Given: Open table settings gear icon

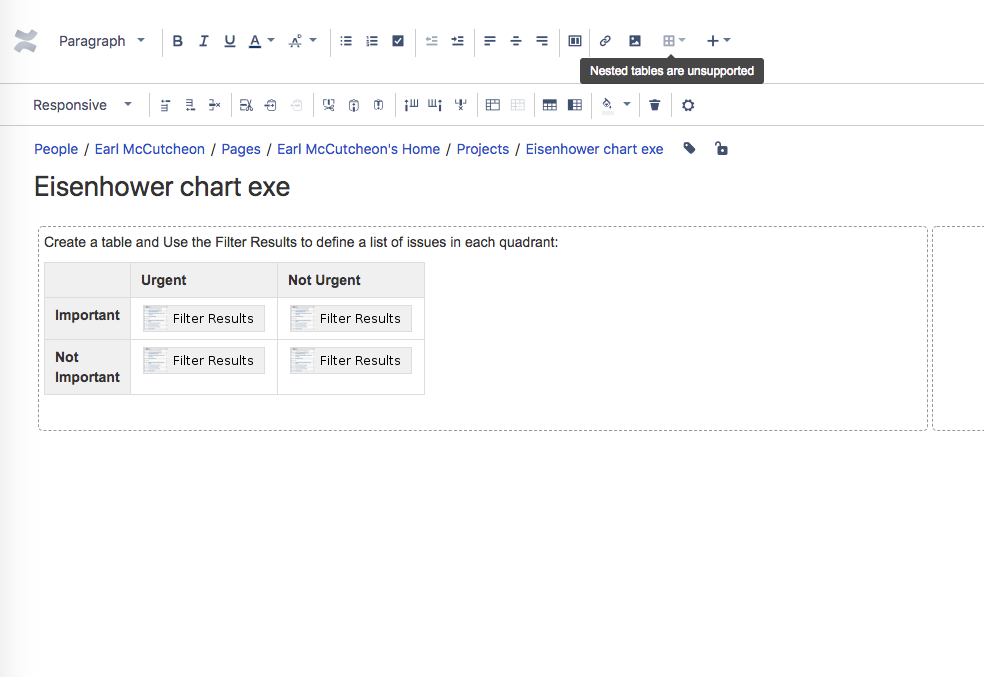Looking at the screenshot, I should (688, 105).
